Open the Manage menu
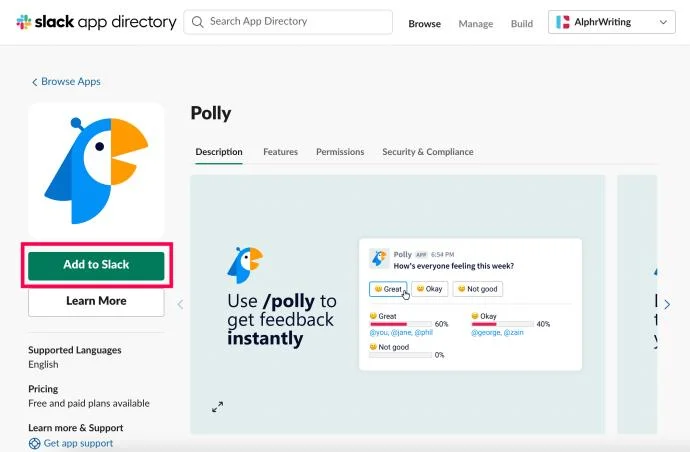The height and width of the screenshot is (452, 690). point(476,24)
